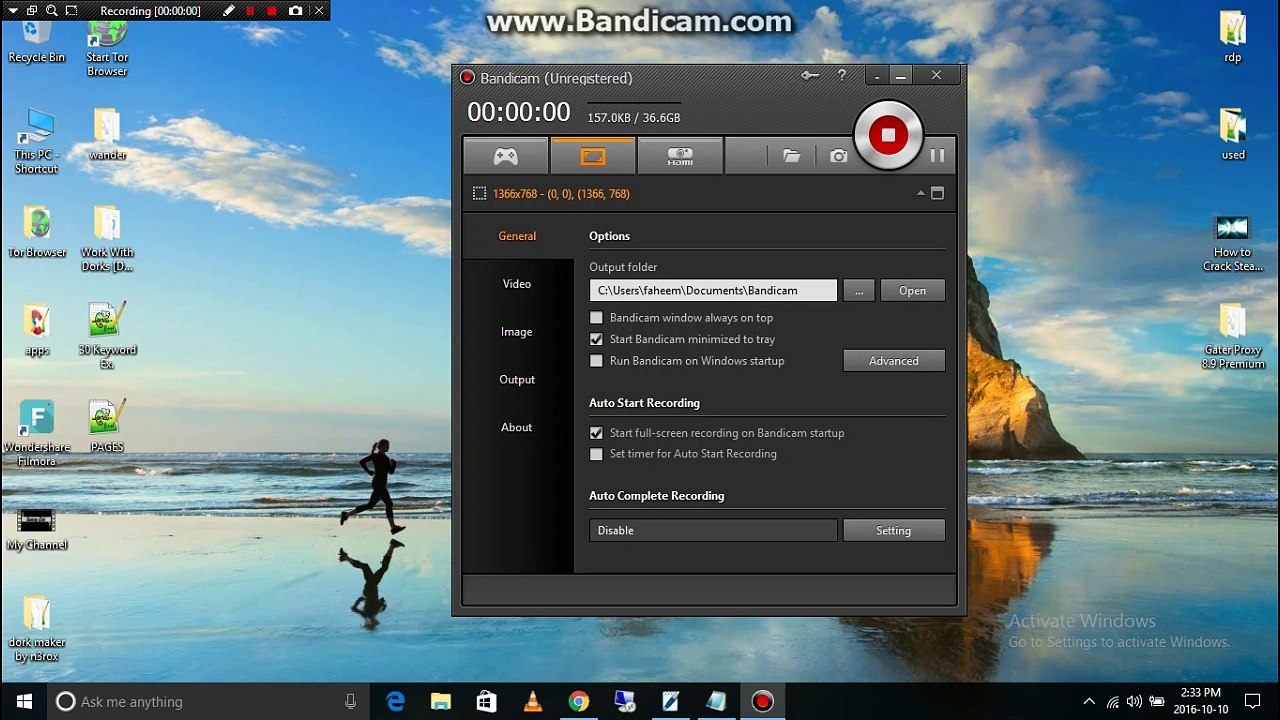This screenshot has height=720, width=1280.
Task: Stop via the recording bar red square
Action: (272, 11)
